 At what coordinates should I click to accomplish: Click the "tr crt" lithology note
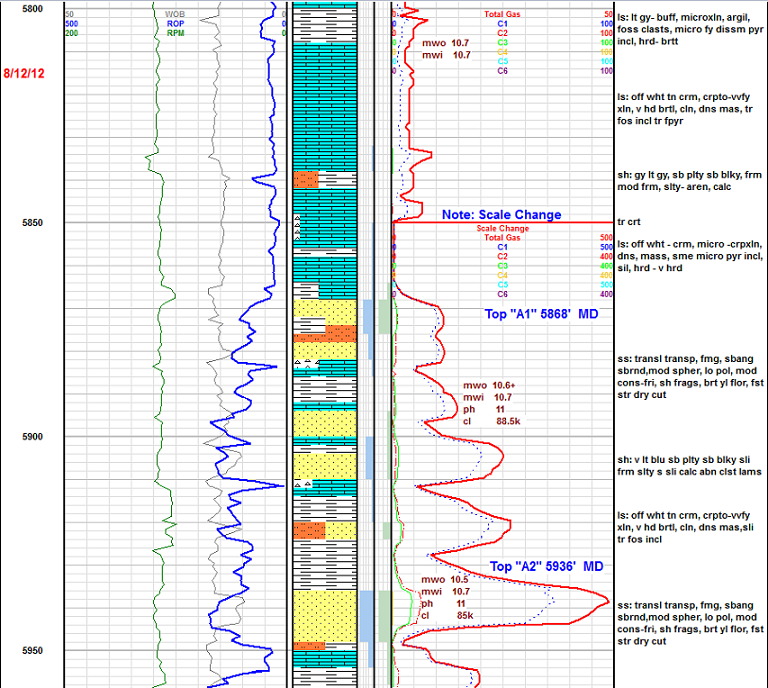[x=631, y=221]
